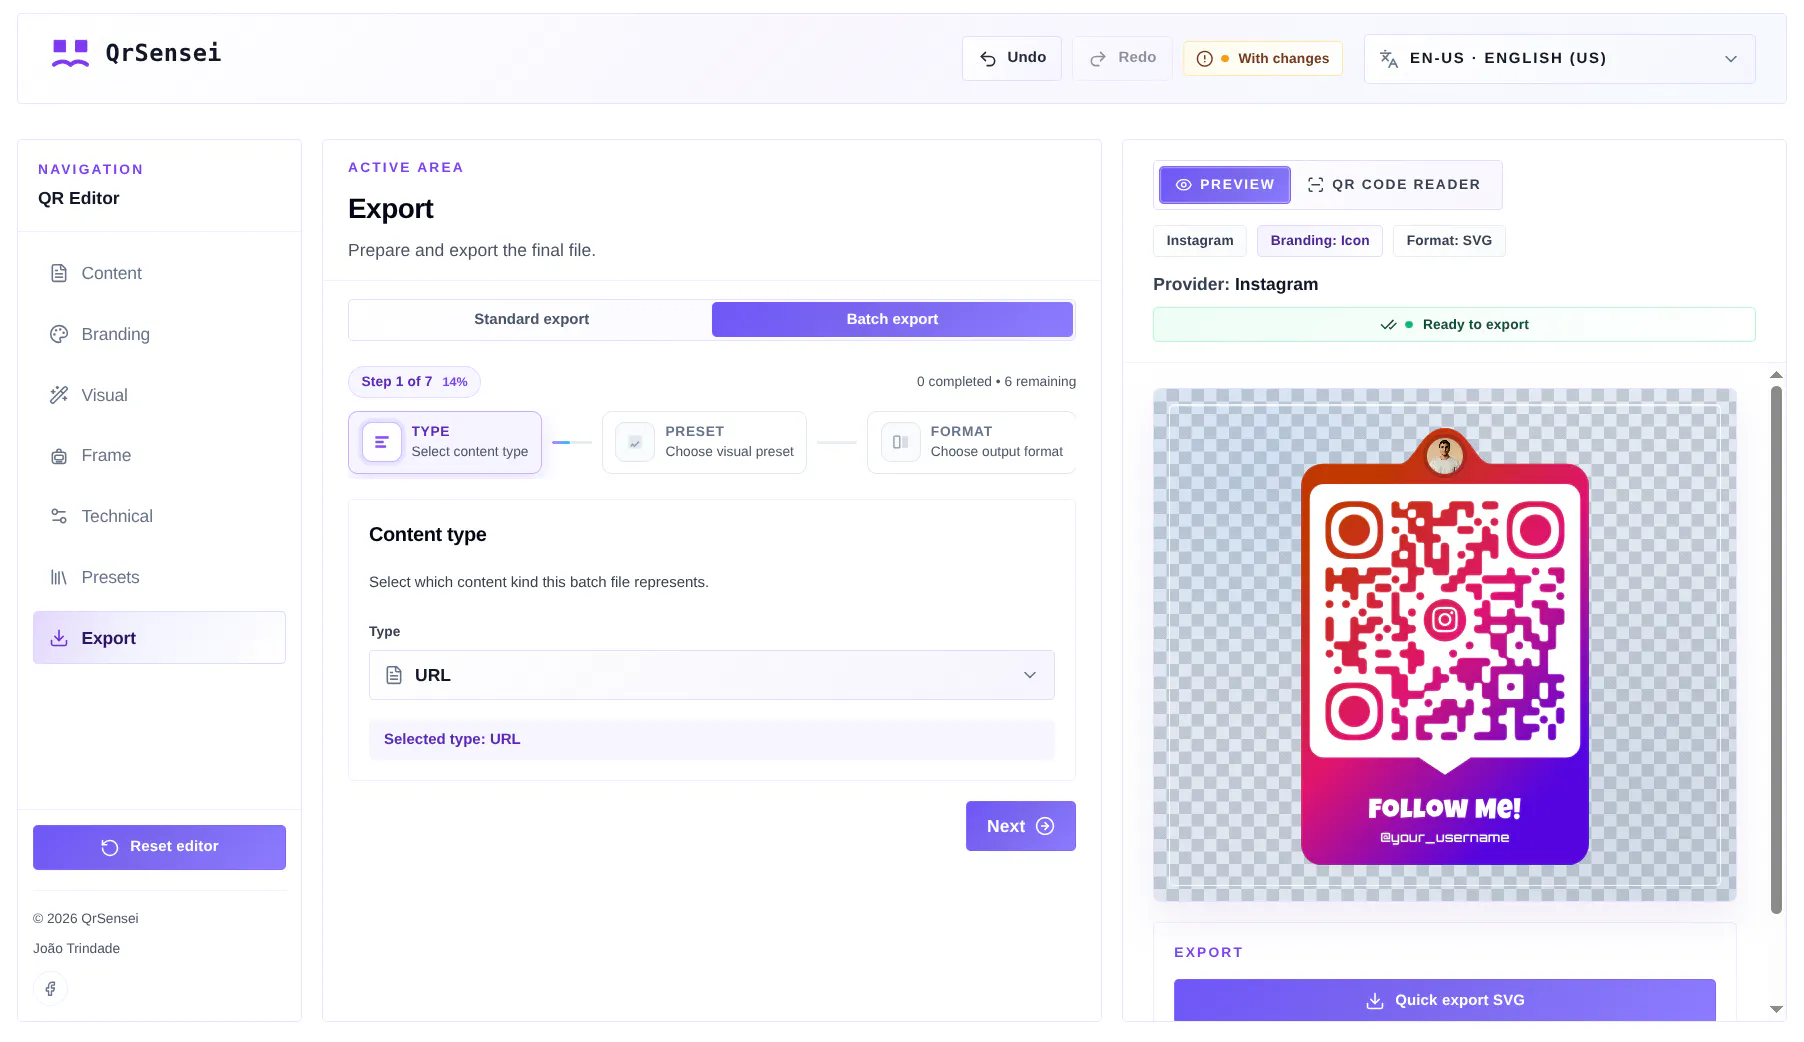Click the Branding: Icon chip

pyautogui.click(x=1320, y=241)
